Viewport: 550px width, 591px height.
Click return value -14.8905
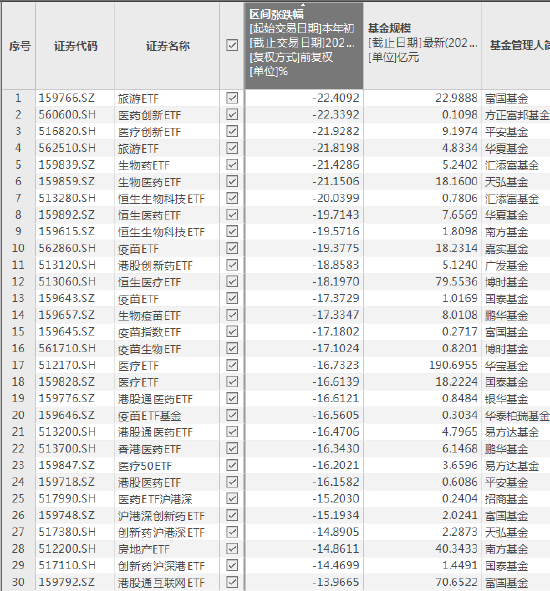pos(336,532)
